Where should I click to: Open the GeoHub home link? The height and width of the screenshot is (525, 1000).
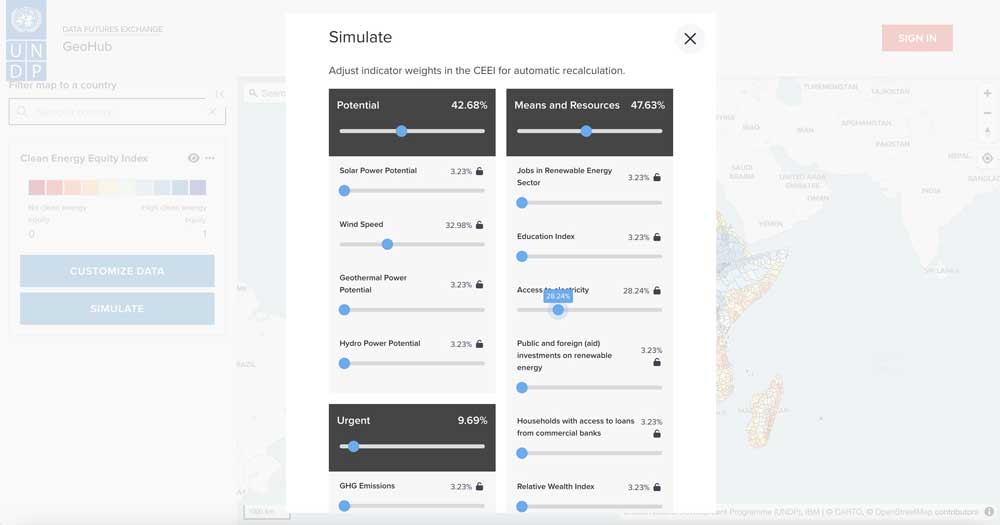87,47
